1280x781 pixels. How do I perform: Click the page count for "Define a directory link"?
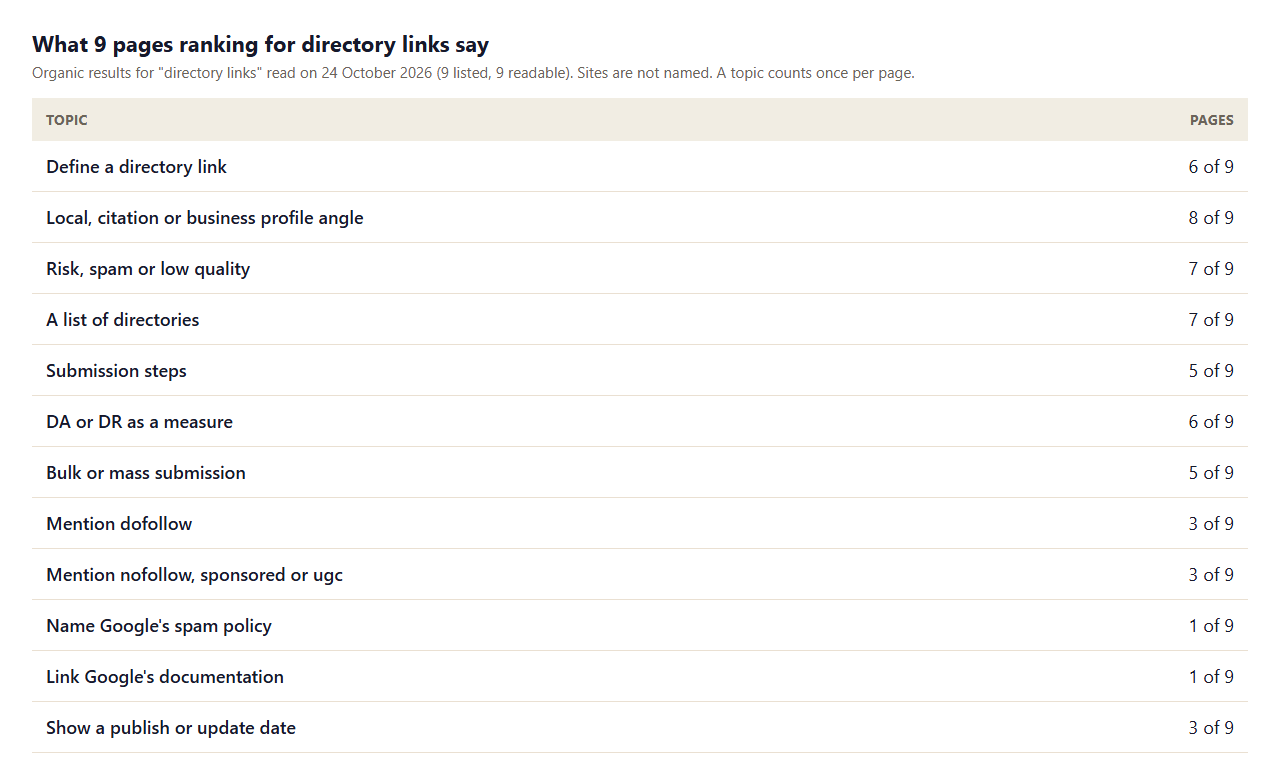(1211, 167)
